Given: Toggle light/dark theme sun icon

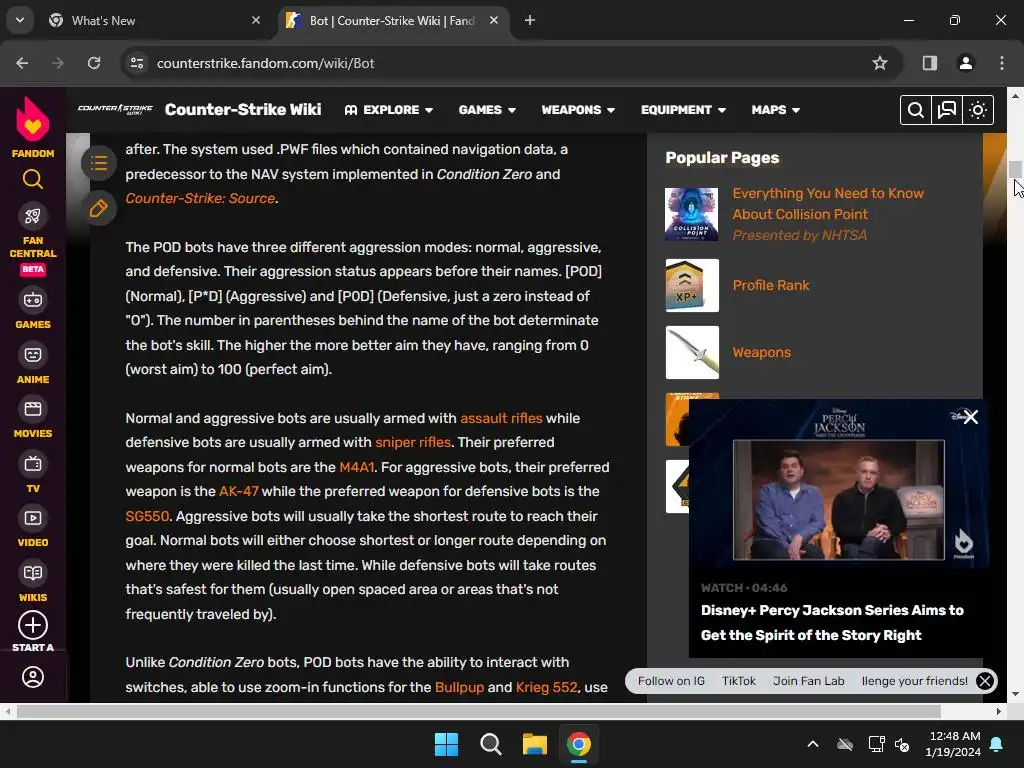Looking at the screenshot, I should [978, 110].
